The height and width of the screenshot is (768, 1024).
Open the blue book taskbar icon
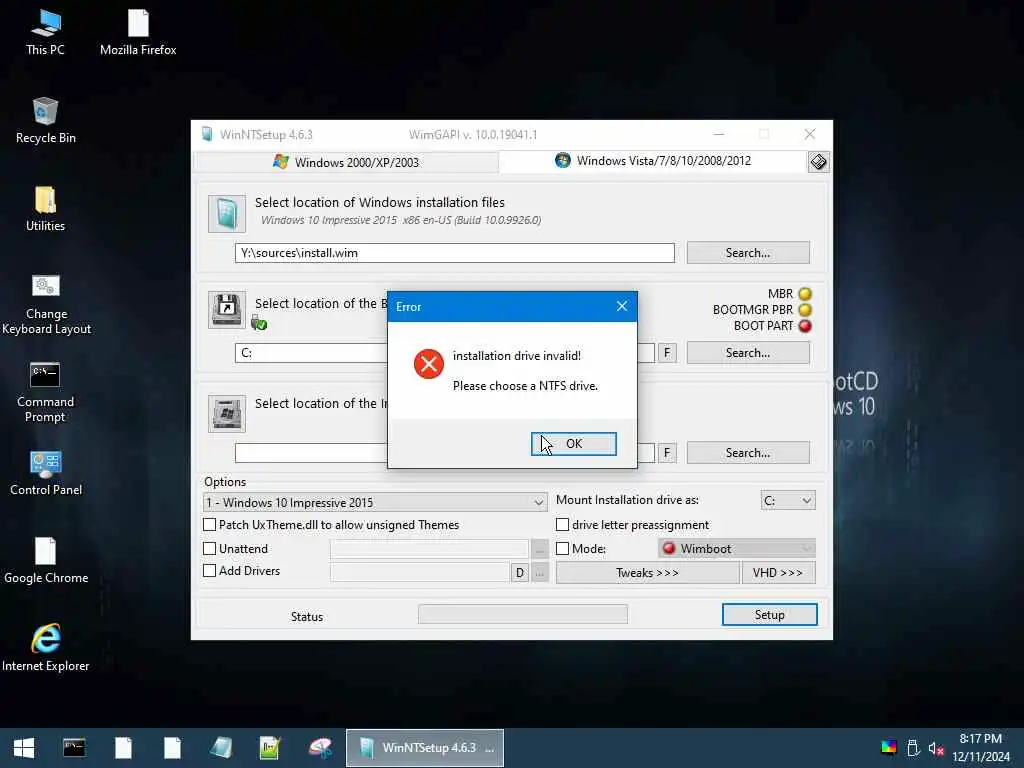coord(221,748)
